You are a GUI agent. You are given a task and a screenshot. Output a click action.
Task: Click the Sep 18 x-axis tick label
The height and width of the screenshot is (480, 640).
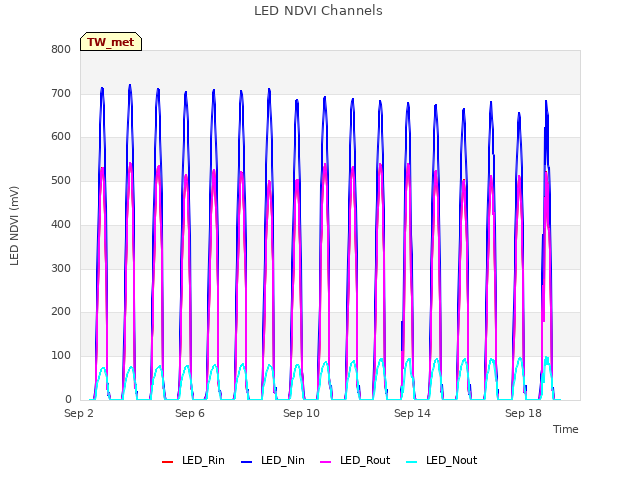[523, 413]
